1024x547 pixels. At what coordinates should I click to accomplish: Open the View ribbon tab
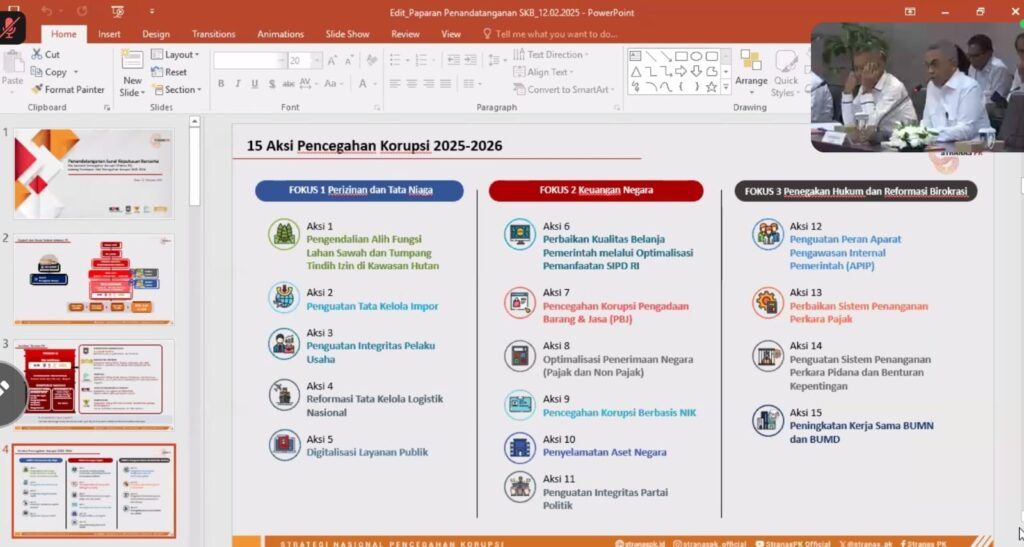point(451,34)
